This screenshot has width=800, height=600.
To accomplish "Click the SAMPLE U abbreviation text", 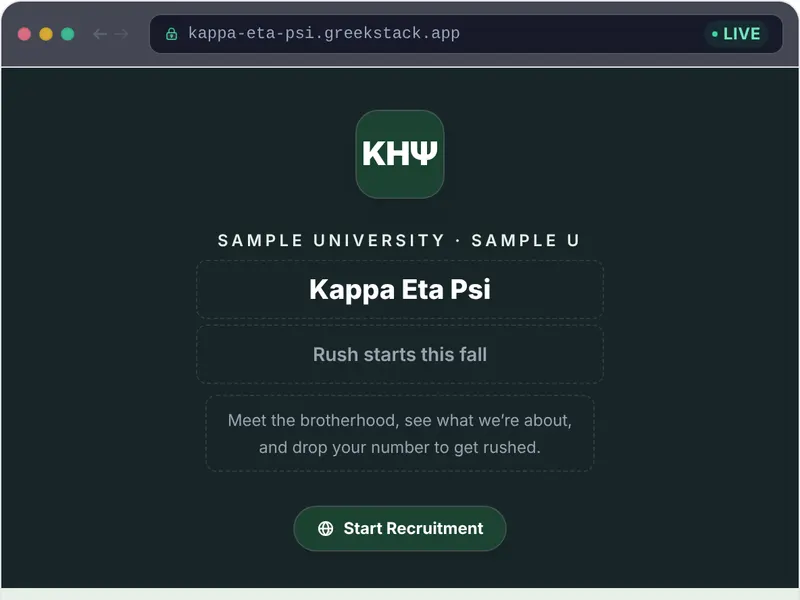I will click(525, 240).
